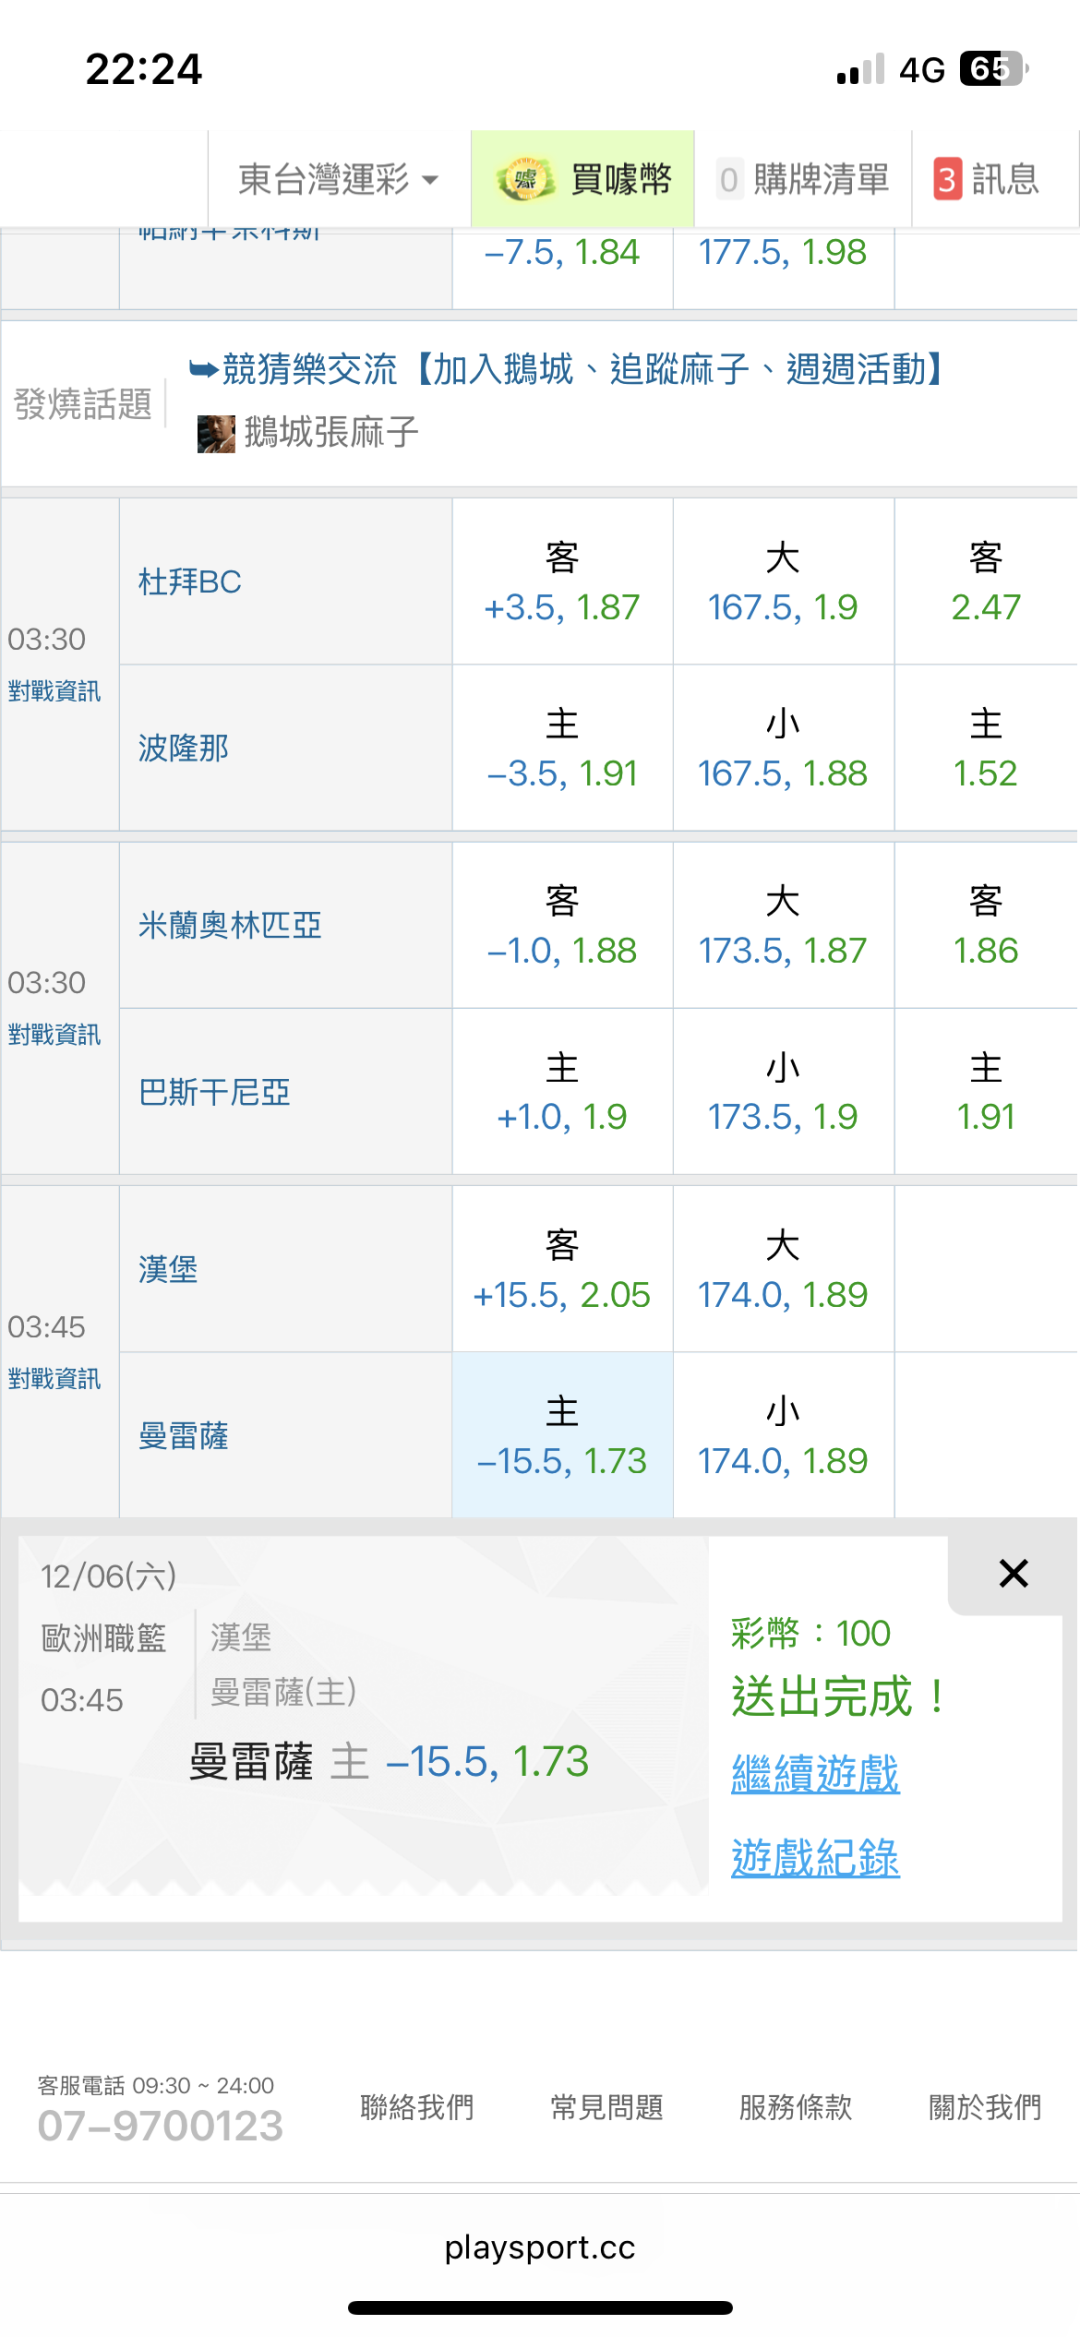Deselect 曼雷薩 home spread −15.5, 1.73

point(562,1436)
